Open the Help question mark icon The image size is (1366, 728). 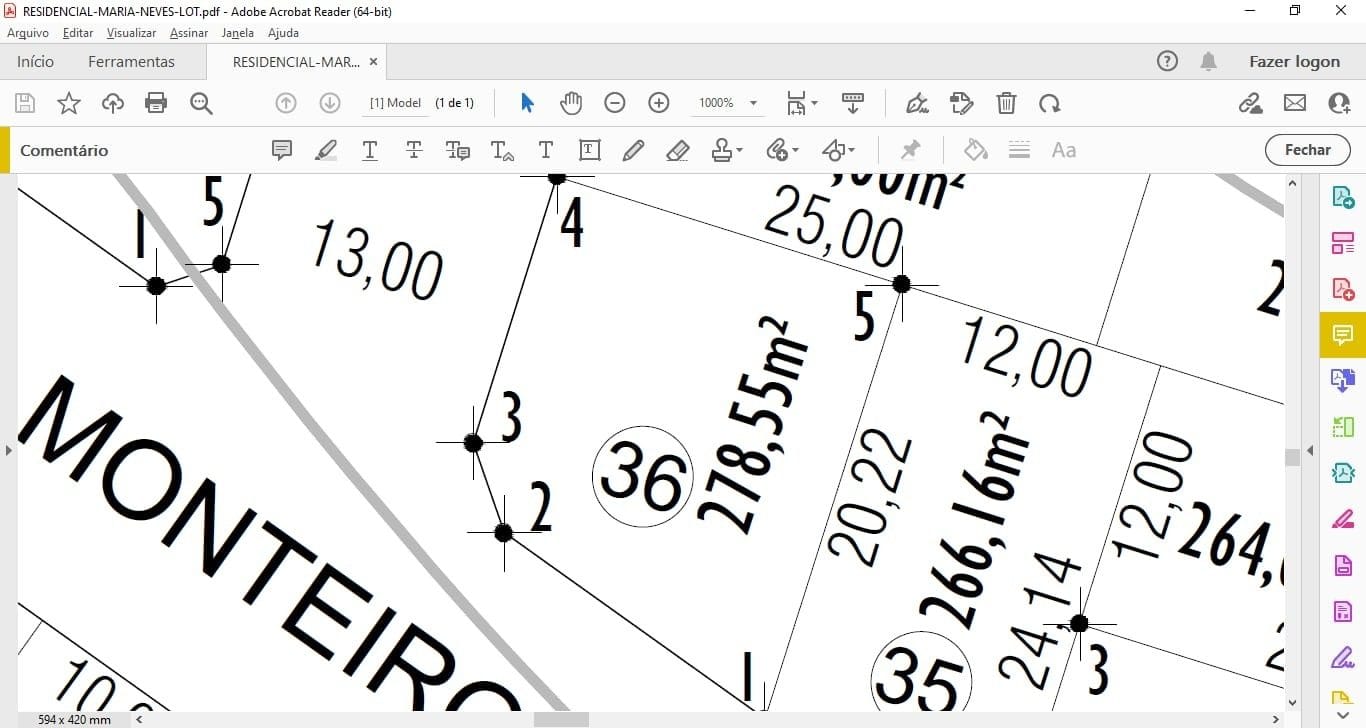click(x=1167, y=61)
